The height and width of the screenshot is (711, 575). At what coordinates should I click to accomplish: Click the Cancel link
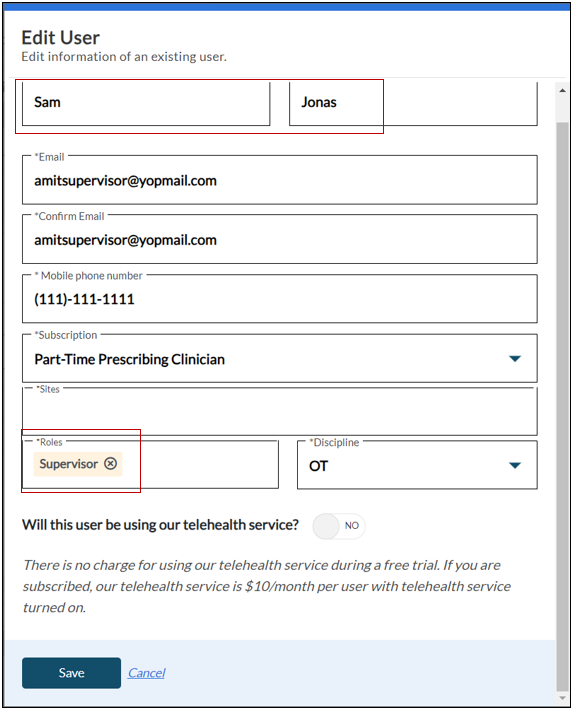coord(146,673)
